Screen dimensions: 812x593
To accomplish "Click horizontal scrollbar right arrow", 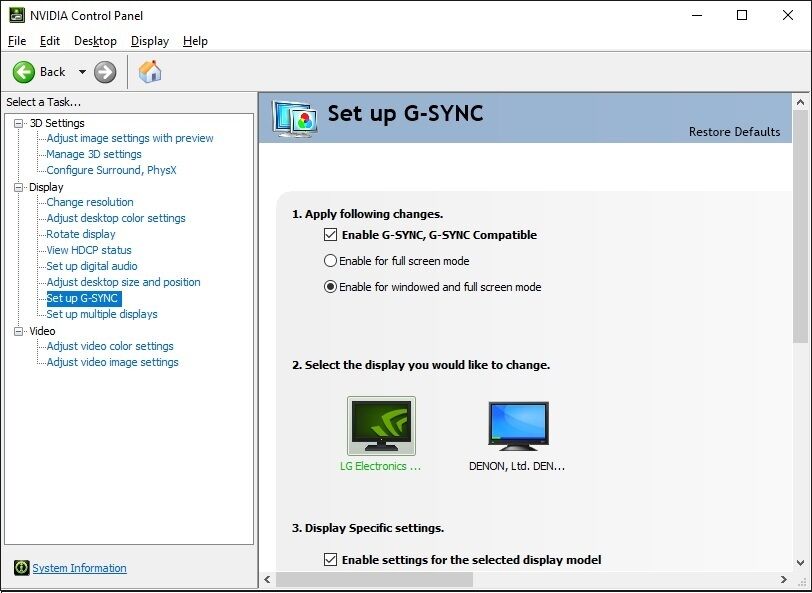I will tap(784, 580).
